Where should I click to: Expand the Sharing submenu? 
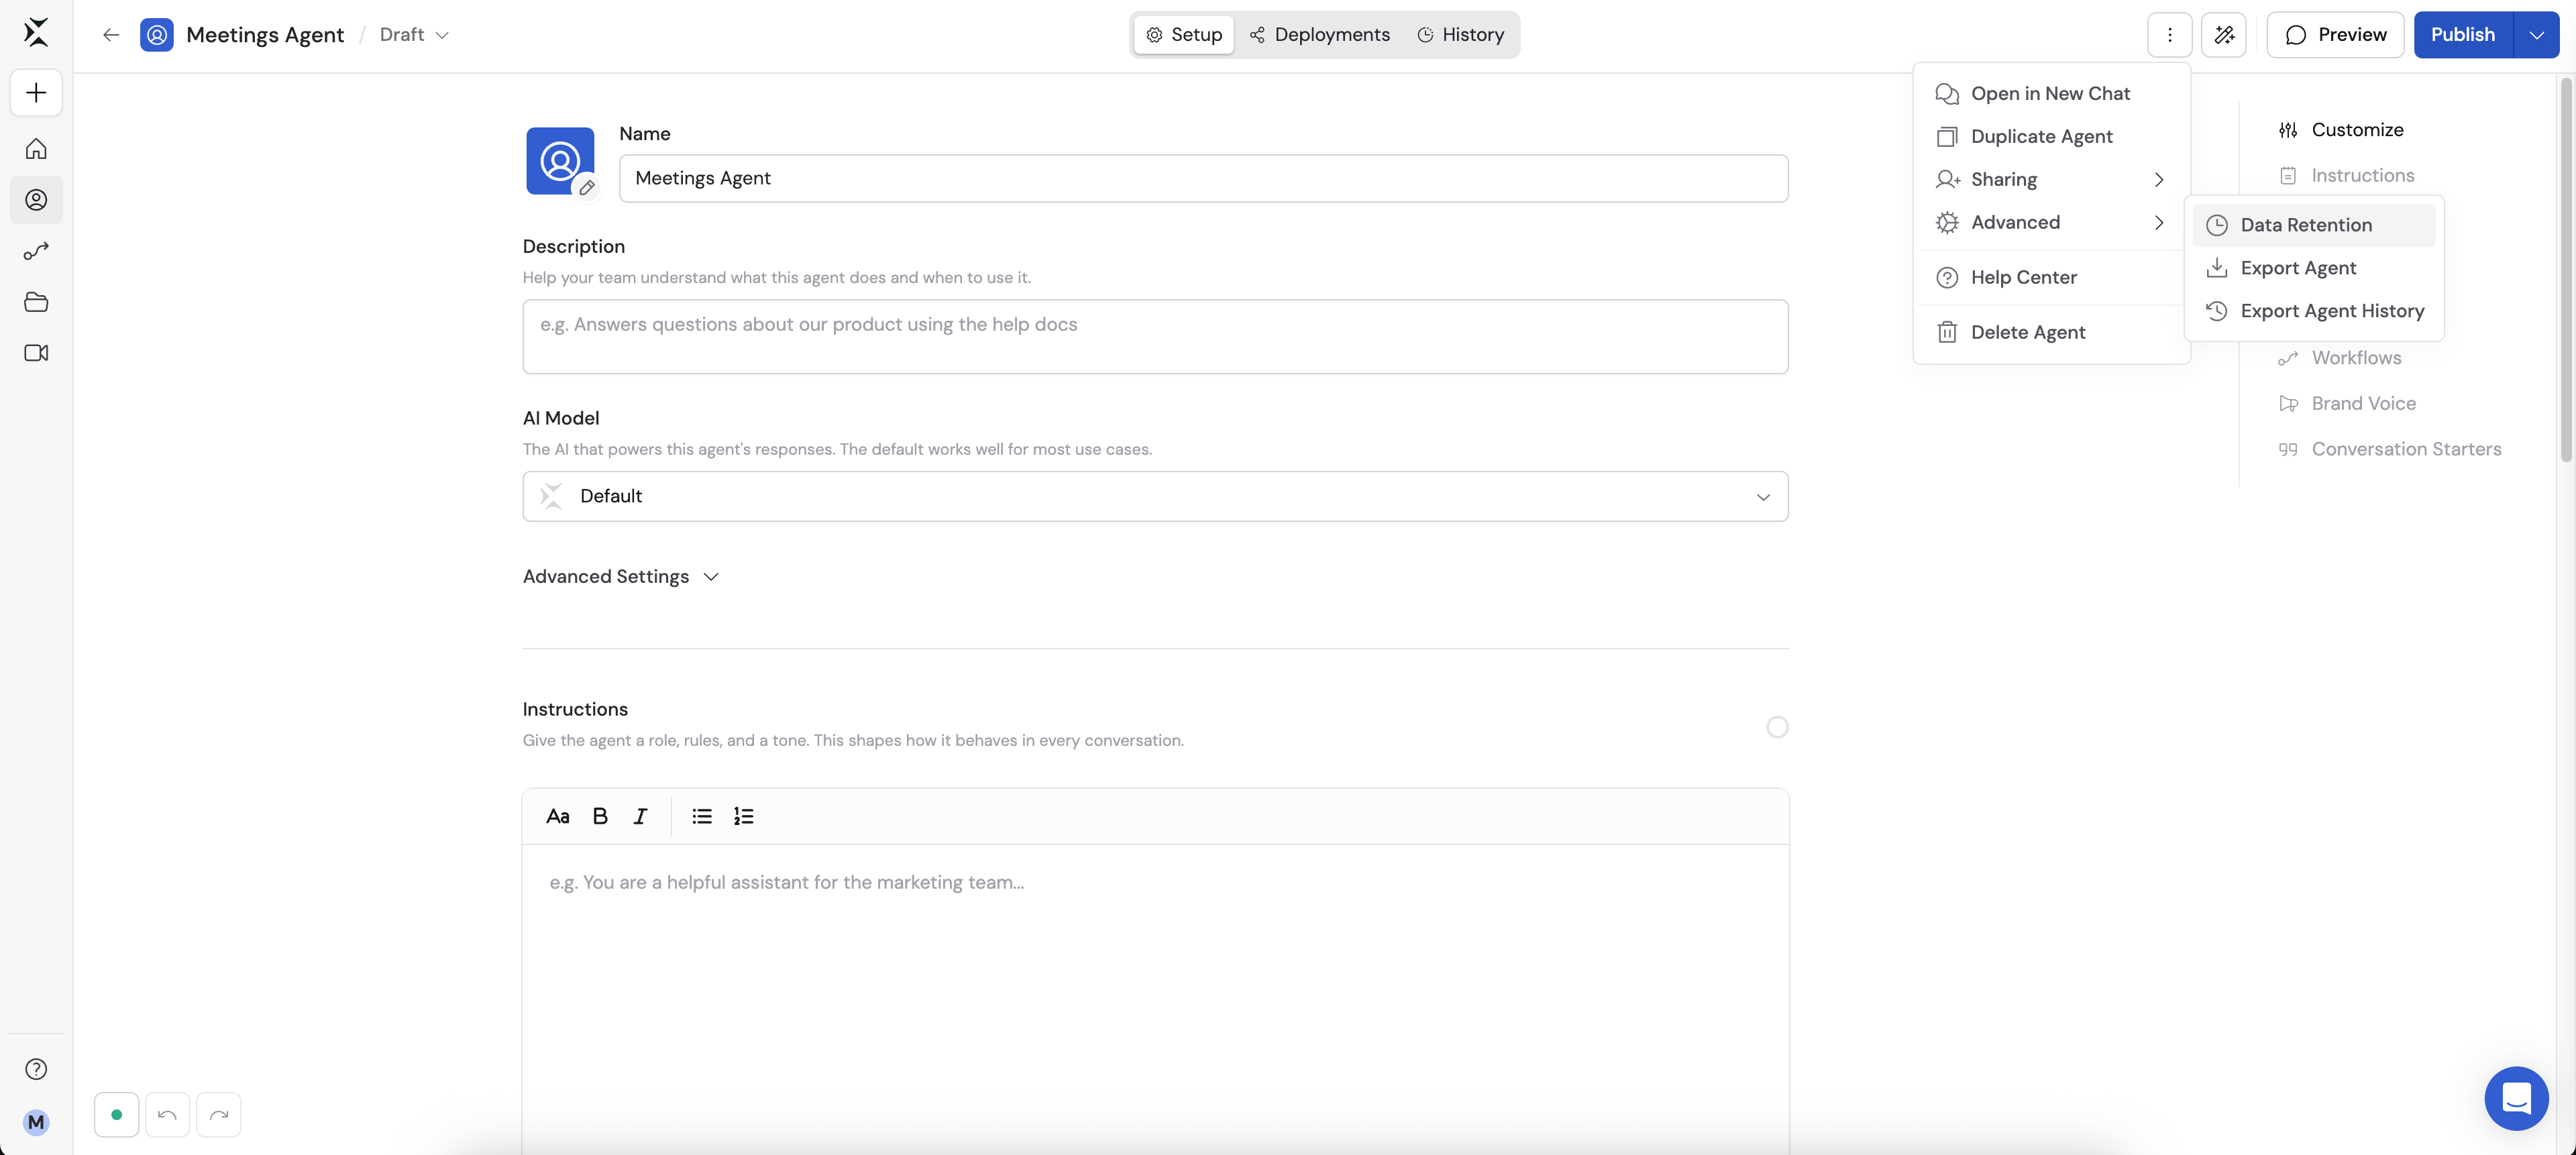(2051, 179)
